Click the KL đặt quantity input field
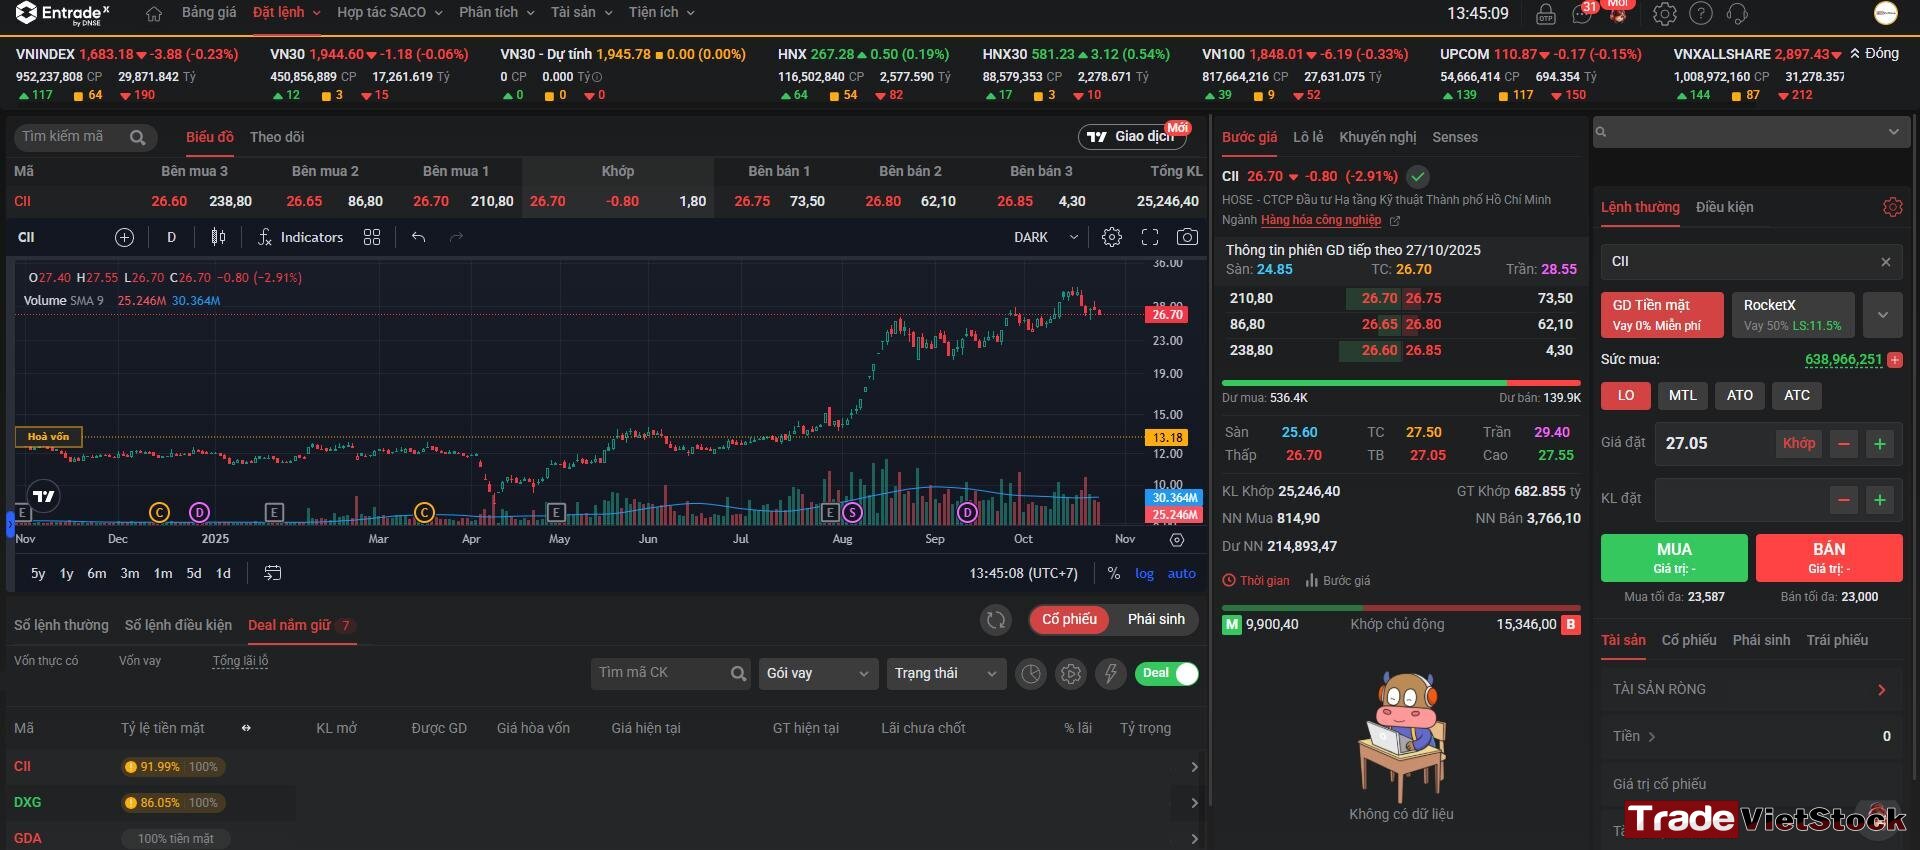 pyautogui.click(x=1740, y=499)
